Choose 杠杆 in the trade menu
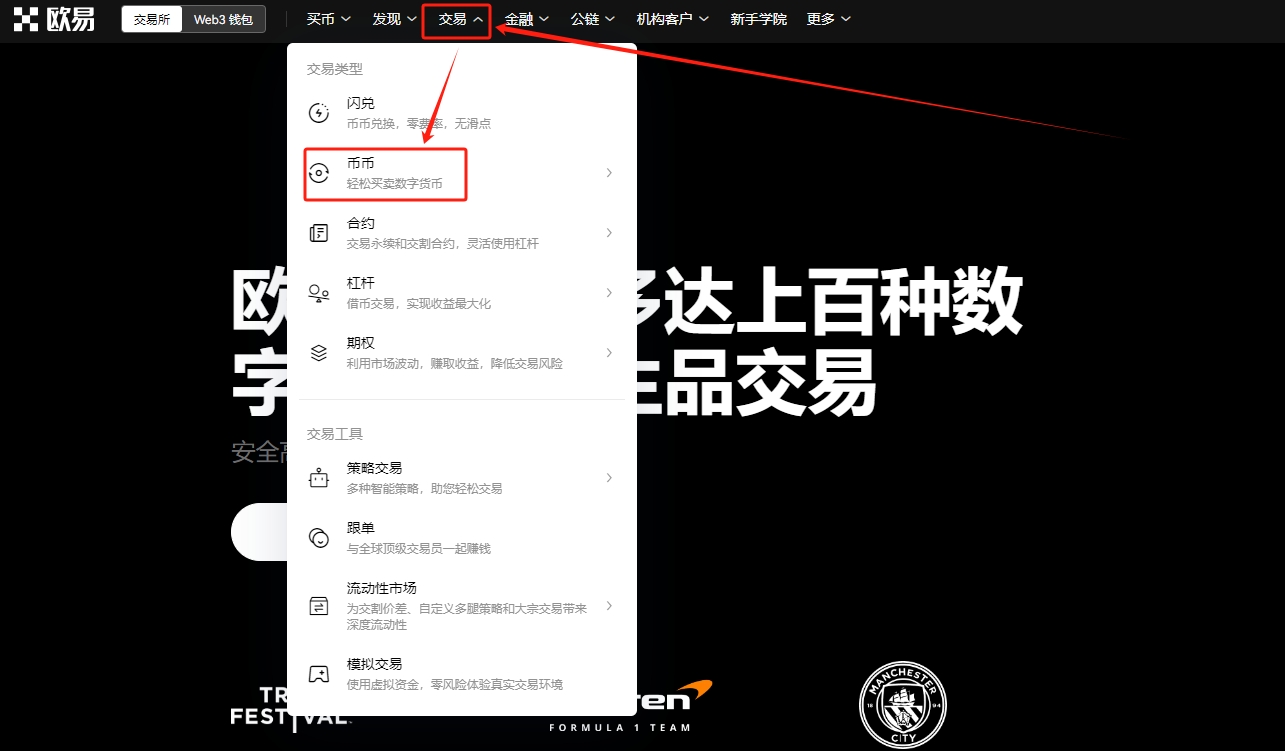Screen dimensions: 1285x751 click(462, 293)
